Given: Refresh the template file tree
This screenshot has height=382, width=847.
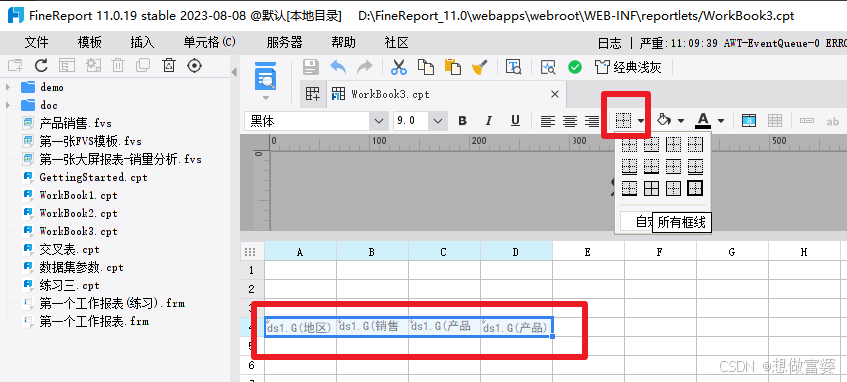Looking at the screenshot, I should point(41,66).
